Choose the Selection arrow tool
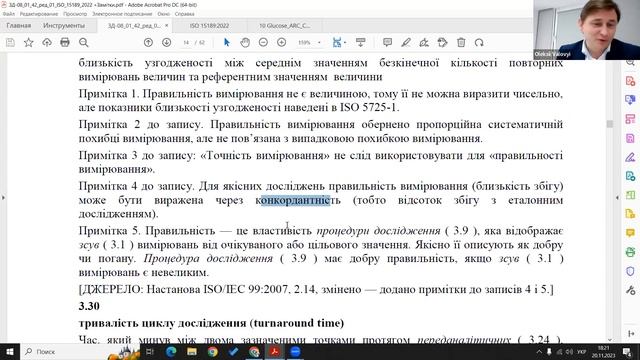640x360 pixels. point(227,42)
